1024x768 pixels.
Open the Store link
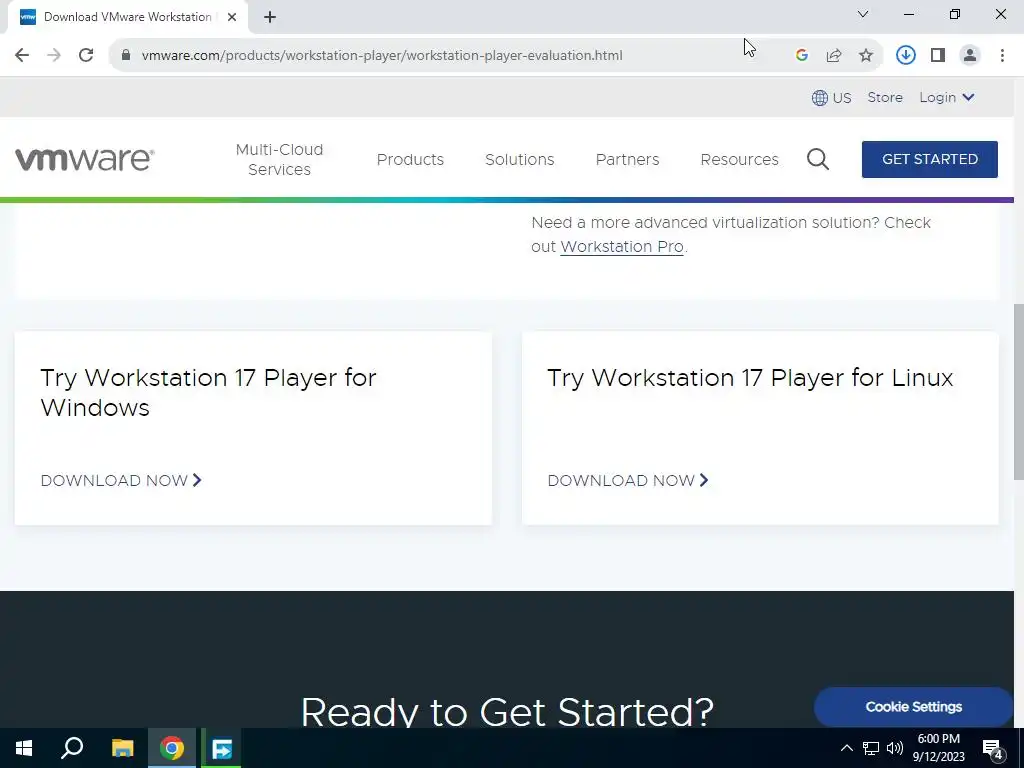pos(885,97)
